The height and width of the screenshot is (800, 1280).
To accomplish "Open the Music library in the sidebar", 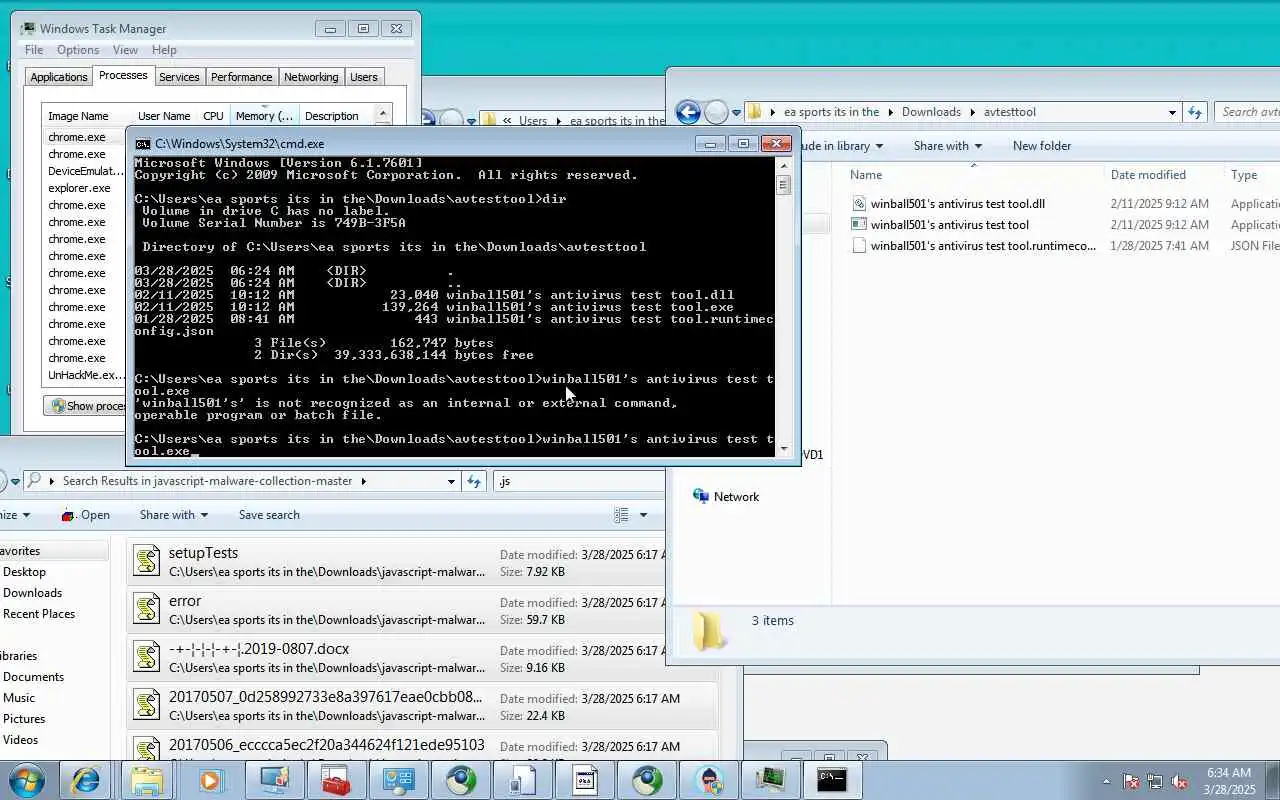I will (19, 698).
